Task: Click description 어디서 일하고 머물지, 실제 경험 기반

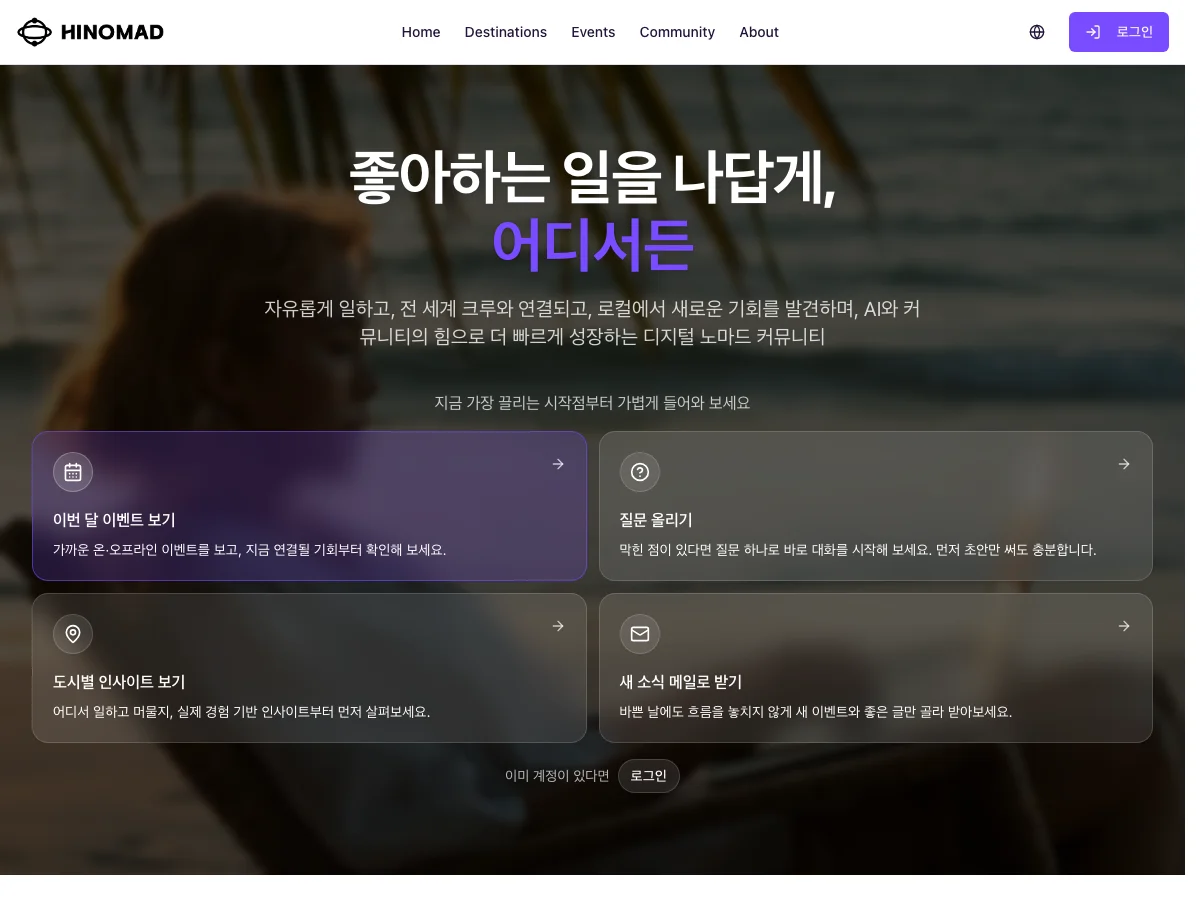Action: pos(242,712)
